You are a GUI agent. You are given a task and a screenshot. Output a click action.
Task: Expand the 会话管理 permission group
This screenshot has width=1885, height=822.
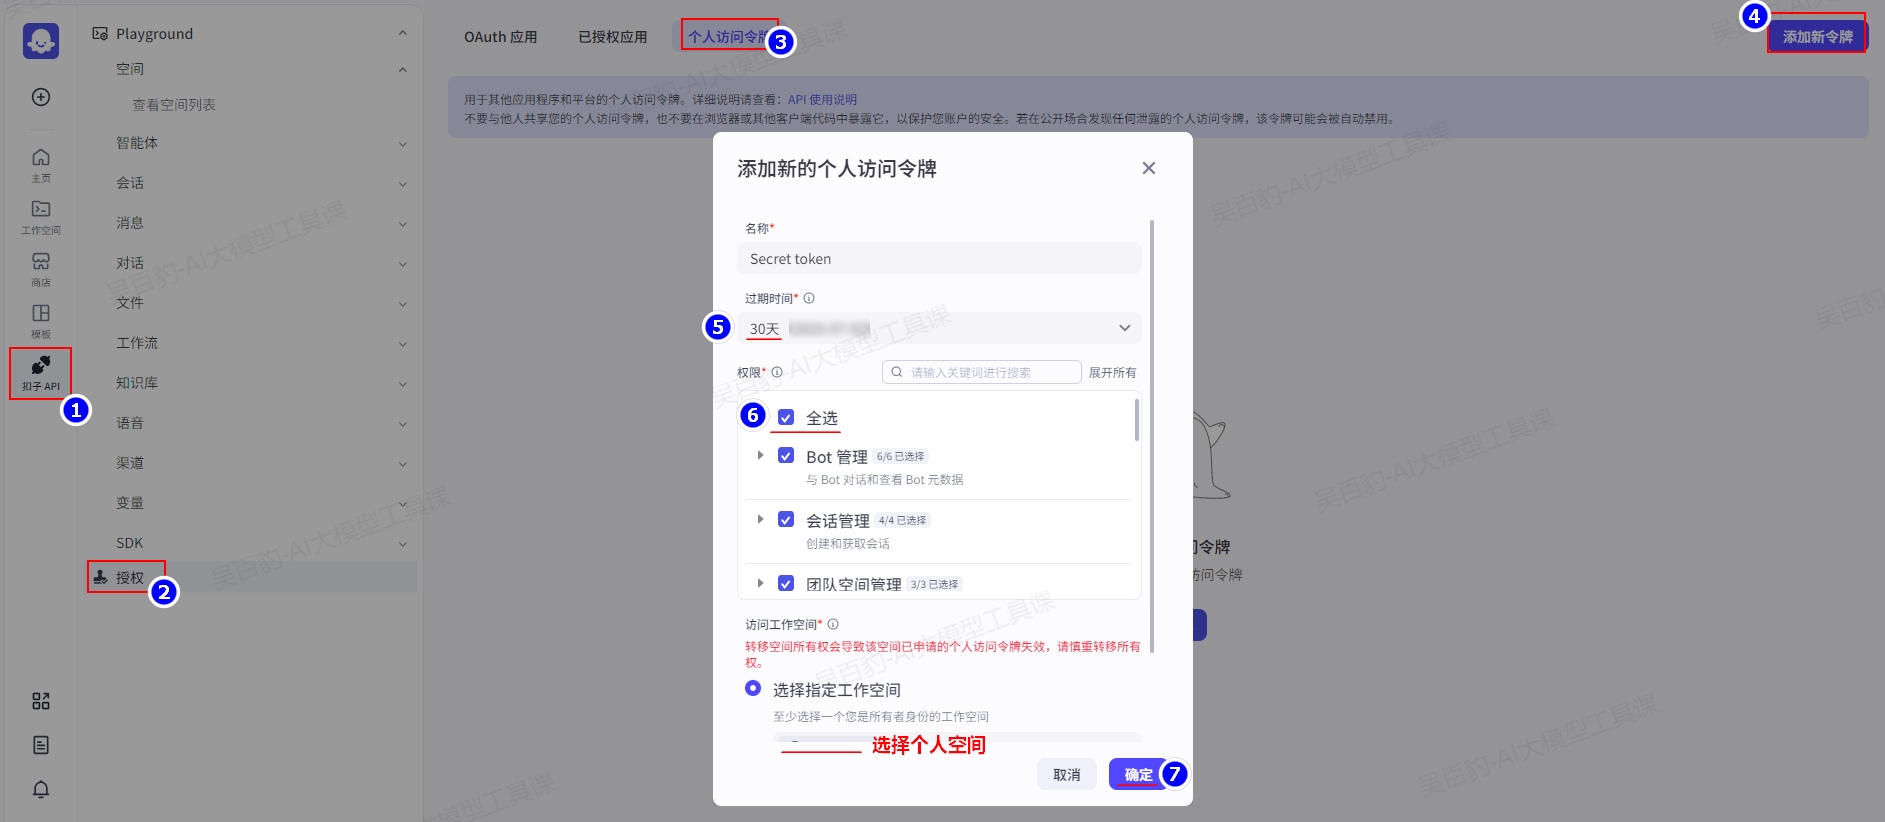pos(760,519)
